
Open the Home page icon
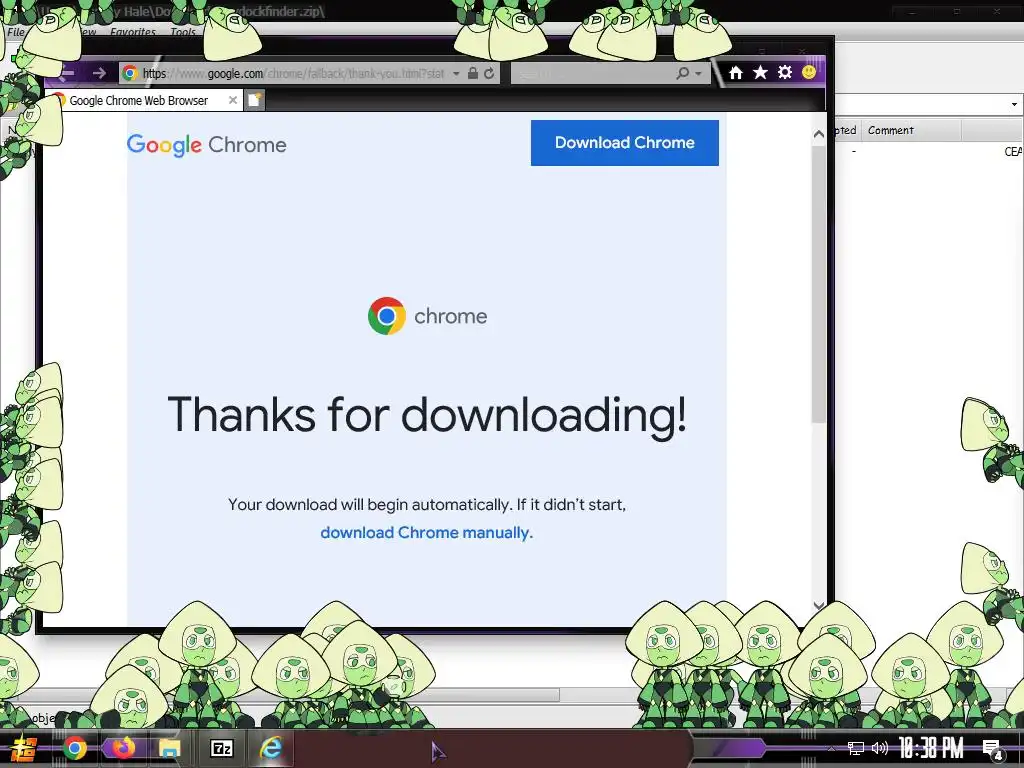coord(736,72)
